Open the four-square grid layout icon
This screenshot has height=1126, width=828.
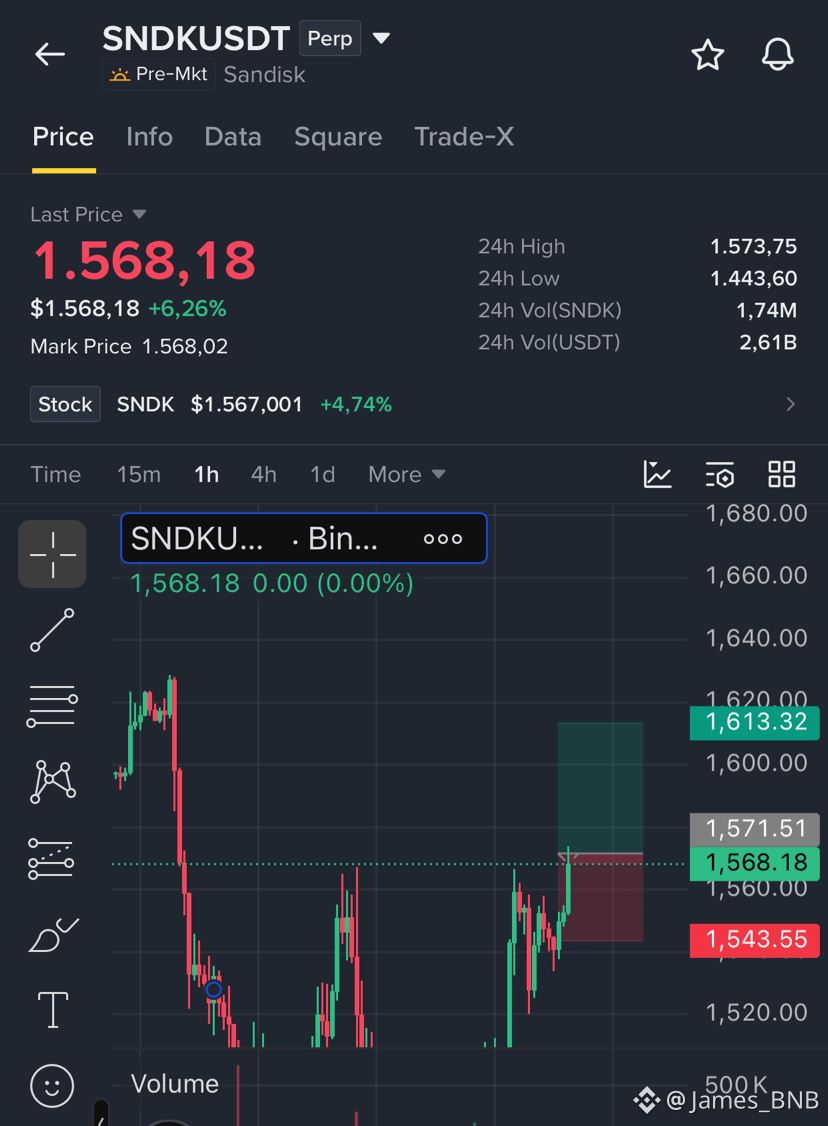click(x=781, y=475)
